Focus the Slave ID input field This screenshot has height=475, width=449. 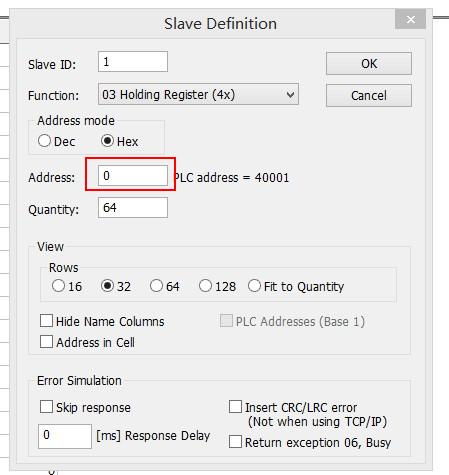click(x=133, y=61)
